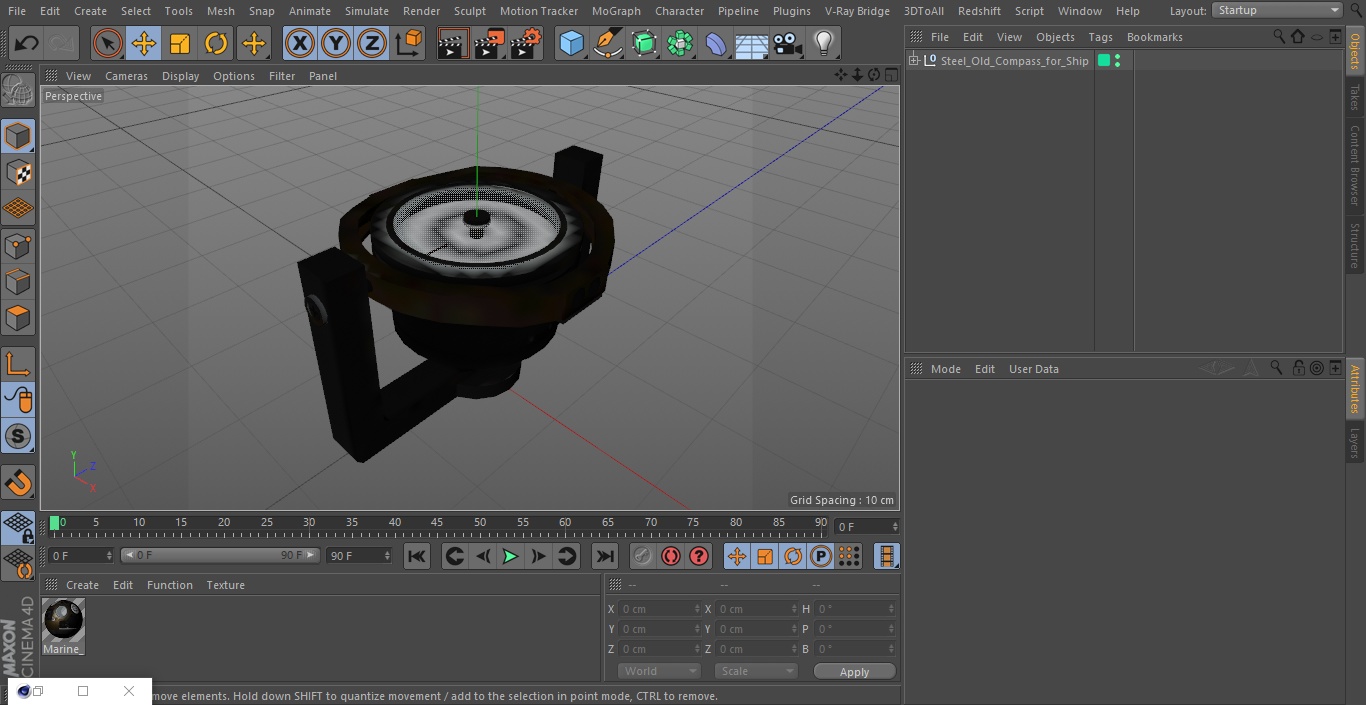Switch to Points mode
This screenshot has width=1366, height=705.
click(18, 245)
